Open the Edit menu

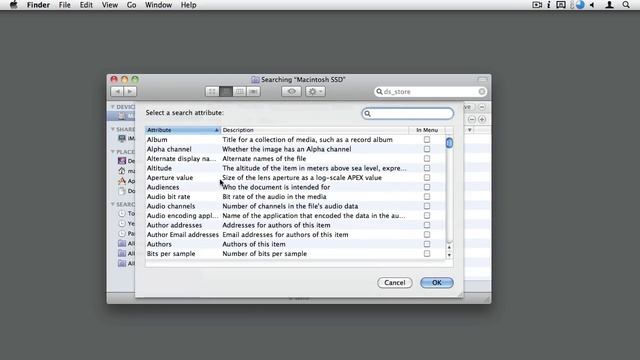click(x=86, y=5)
